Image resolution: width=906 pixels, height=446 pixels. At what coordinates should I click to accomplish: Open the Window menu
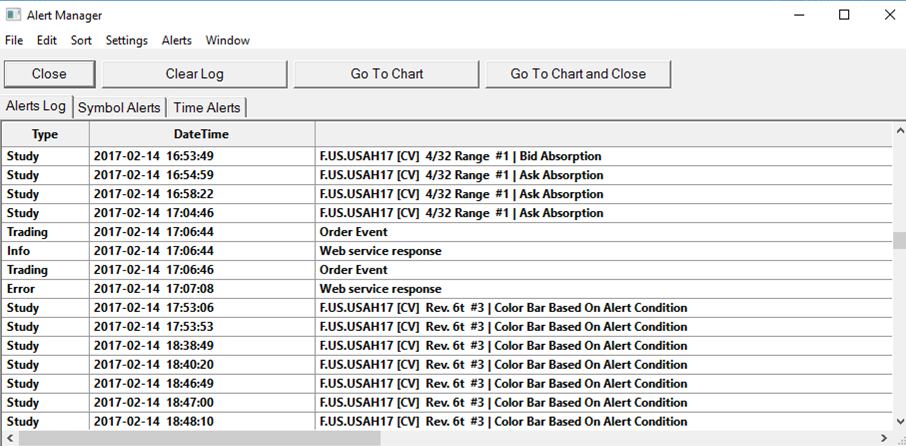click(228, 41)
